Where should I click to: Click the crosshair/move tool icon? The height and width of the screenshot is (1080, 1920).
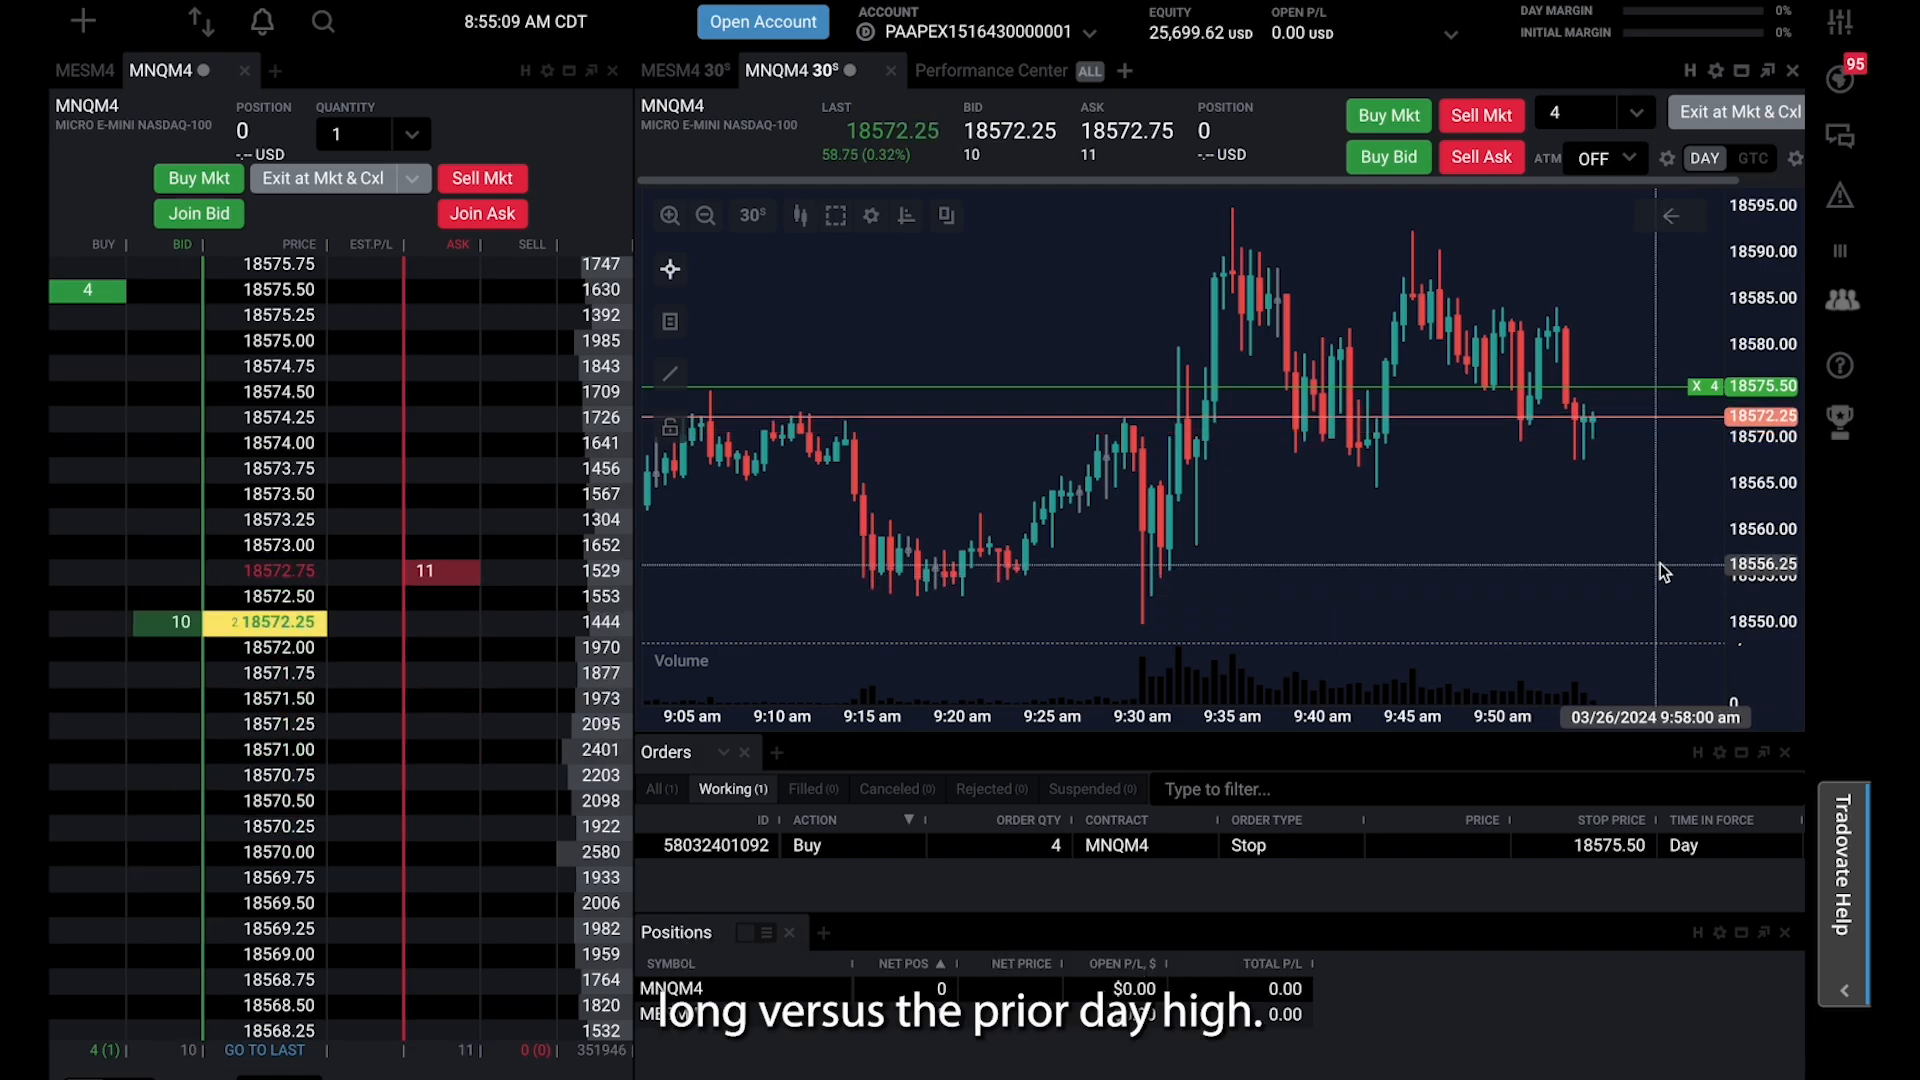coord(670,269)
